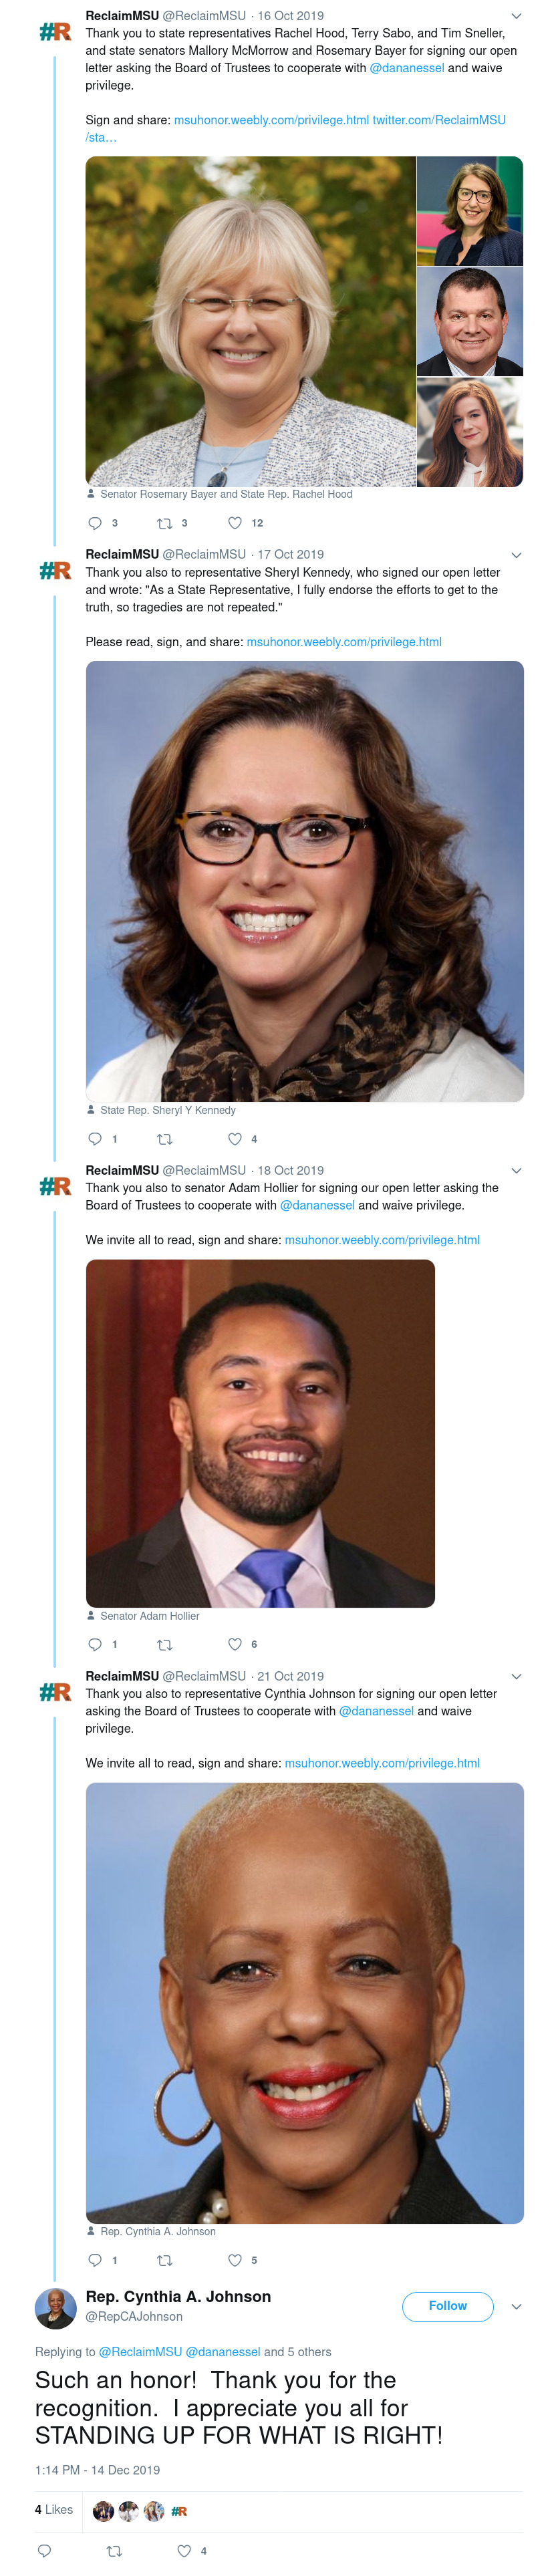Like Rep. Cynthia Johnson's reply tweet
The width and height of the screenshot is (558, 2576).
[x=184, y=2550]
